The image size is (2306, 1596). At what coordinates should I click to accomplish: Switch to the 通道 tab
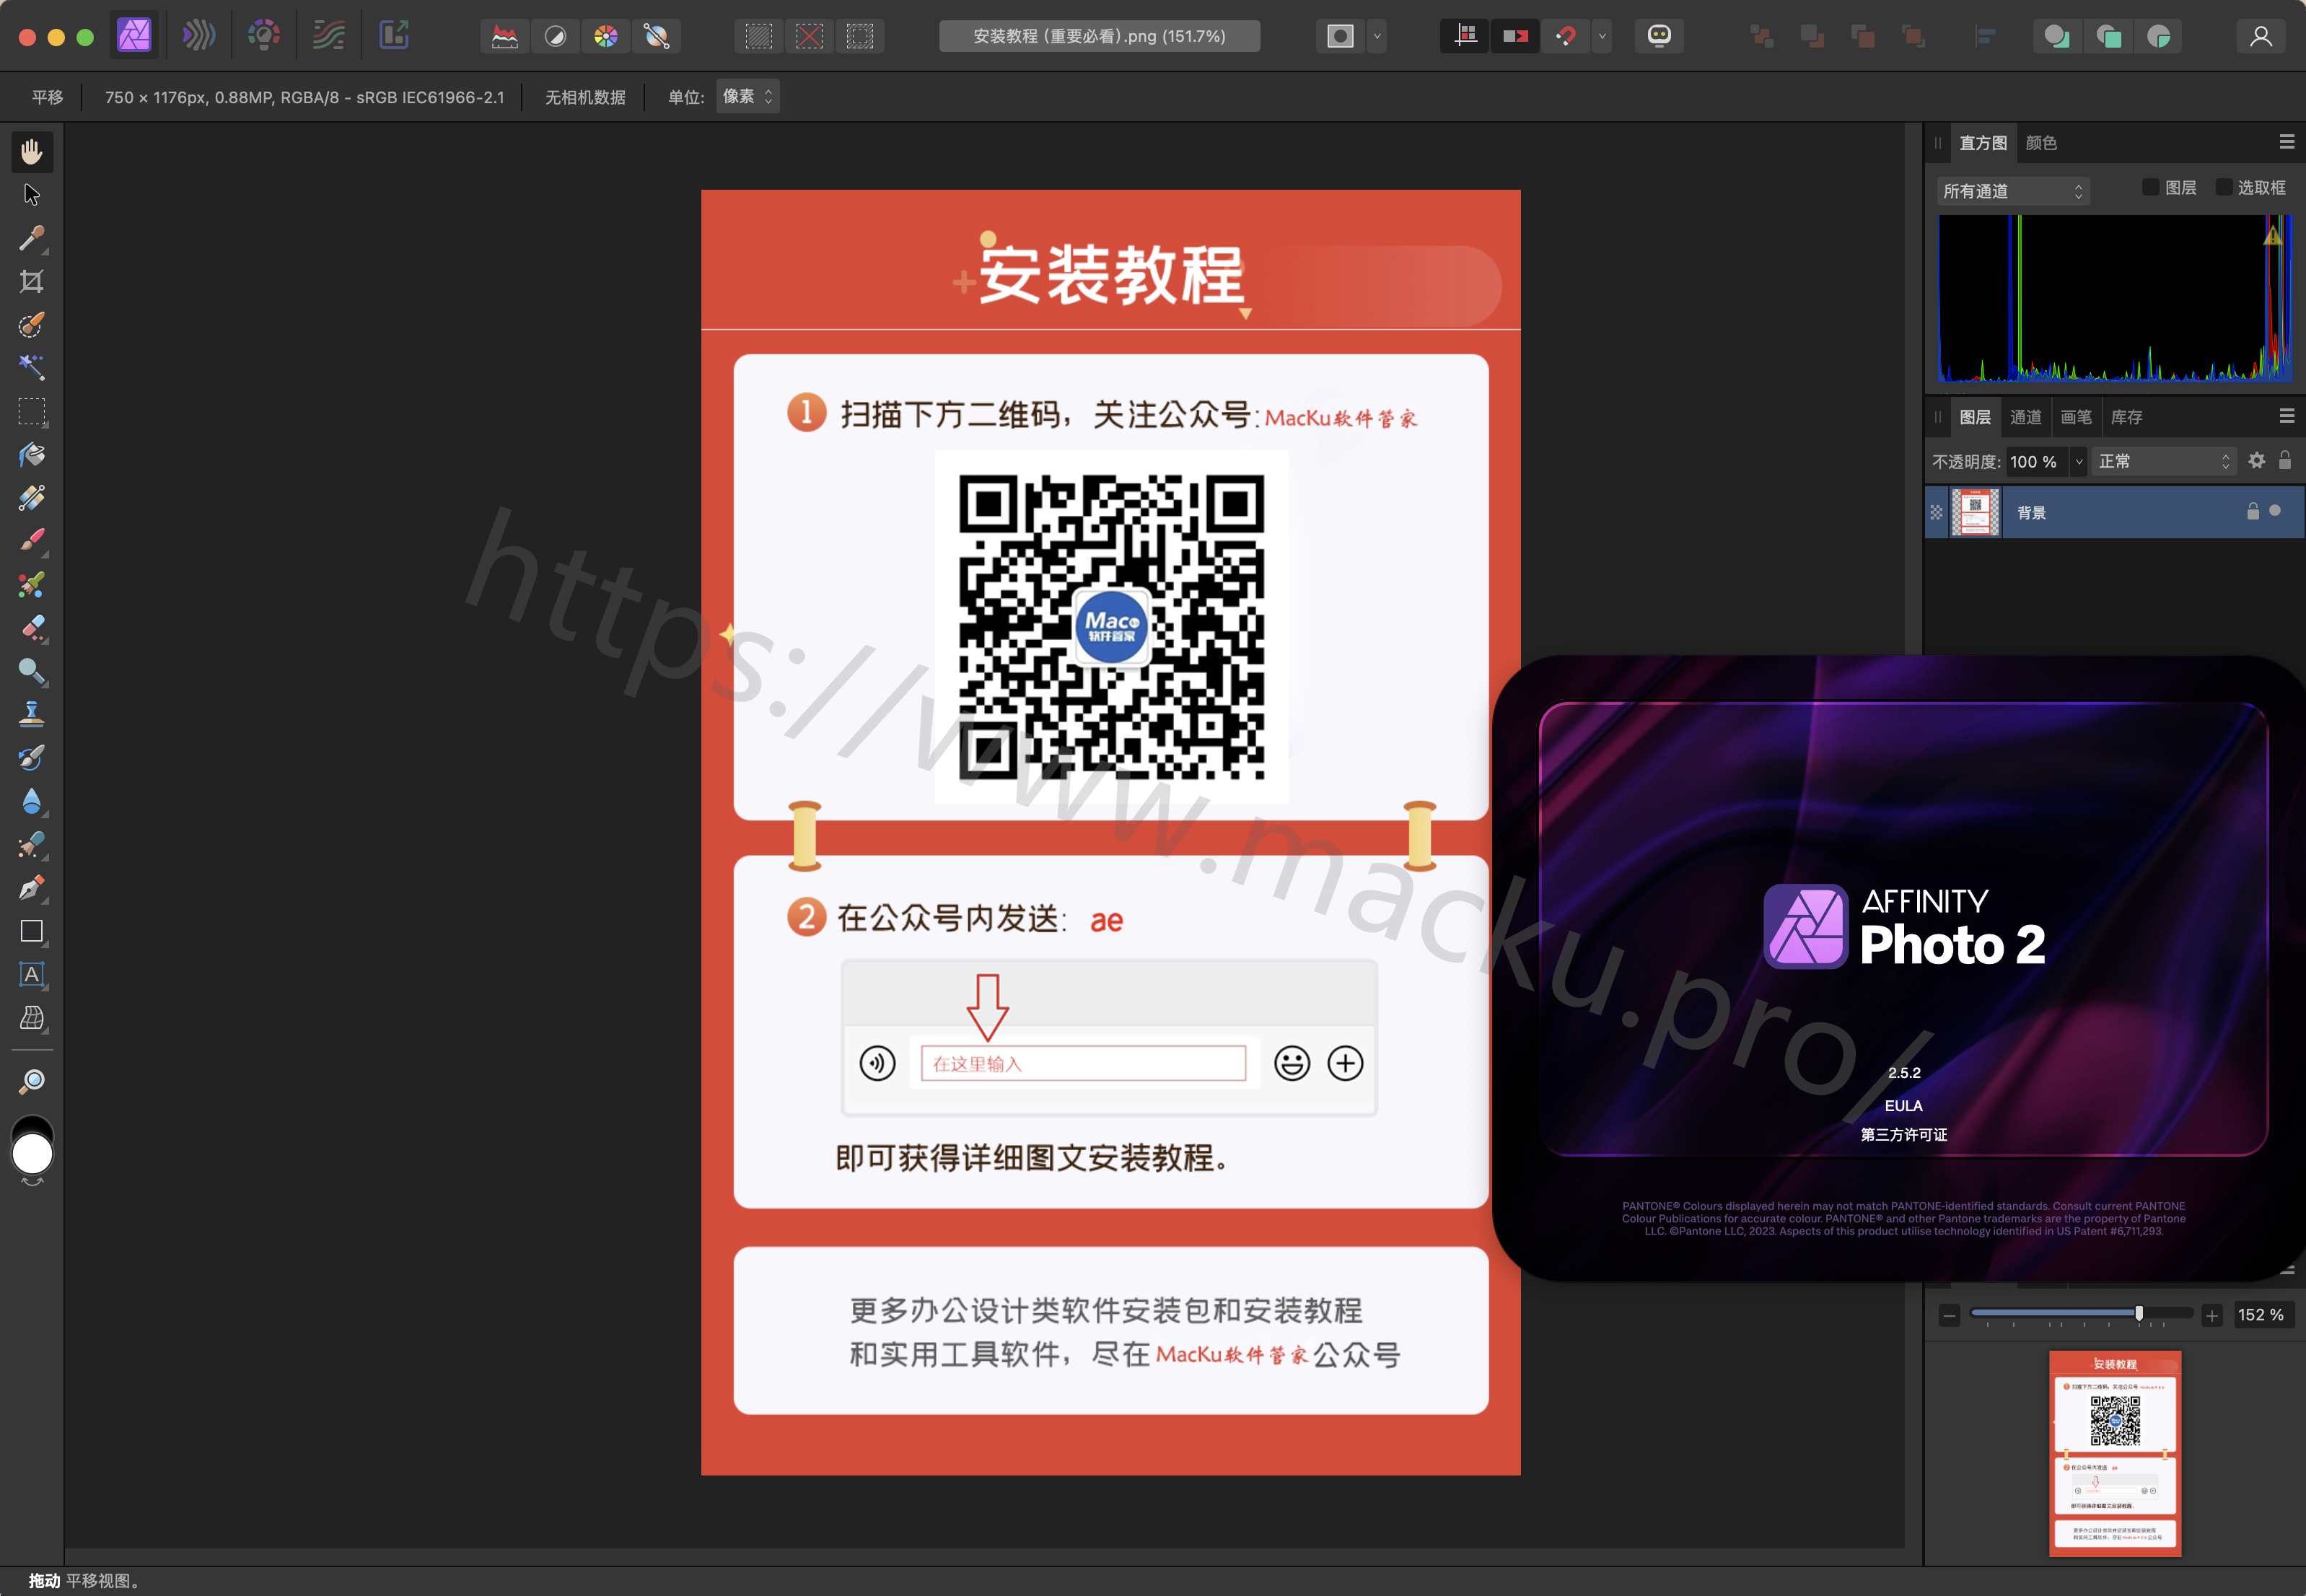pos(2026,417)
